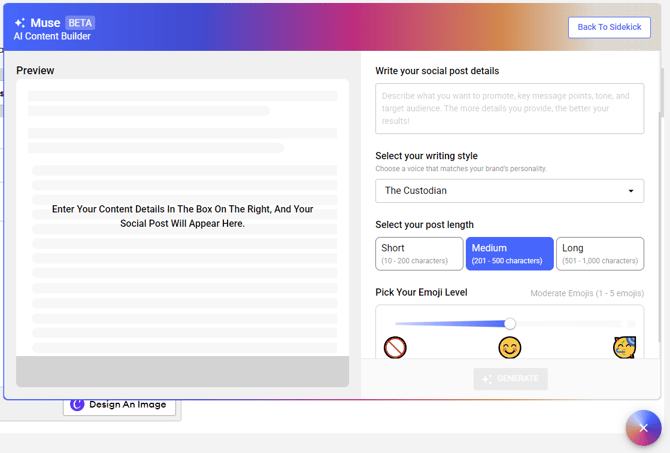Select the Short post length option
670x453 pixels.
(419, 254)
